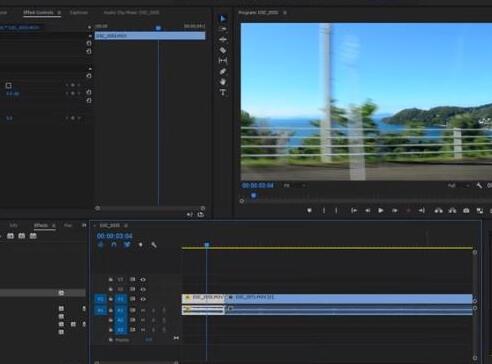
Task: Click the timeline ruler playhead
Action: 207,245
